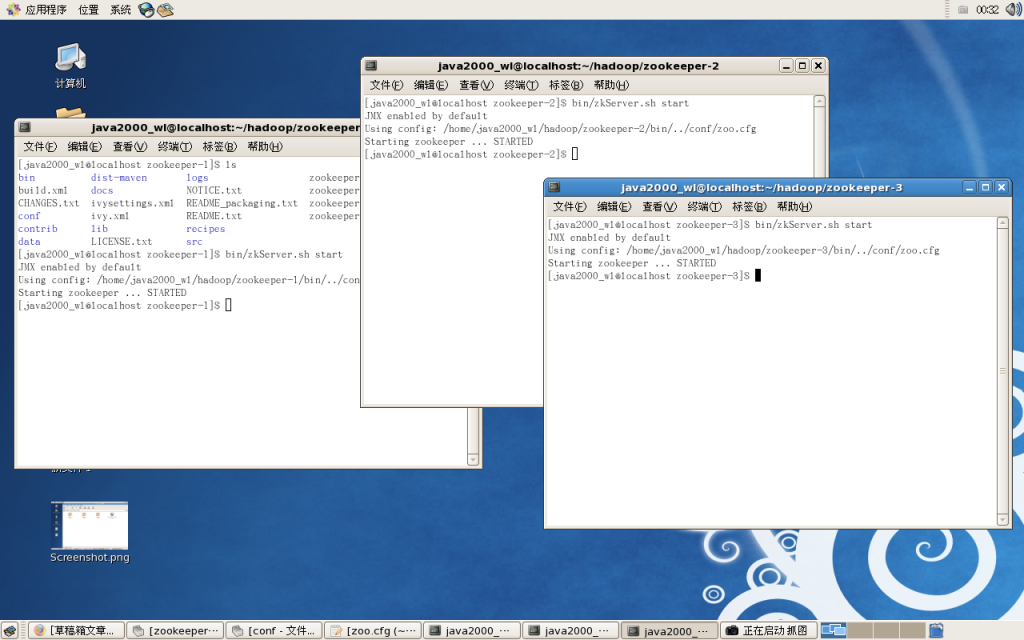
Task: Click scroll-up arrow in zookeeper-3 terminal
Action: coord(1003,223)
